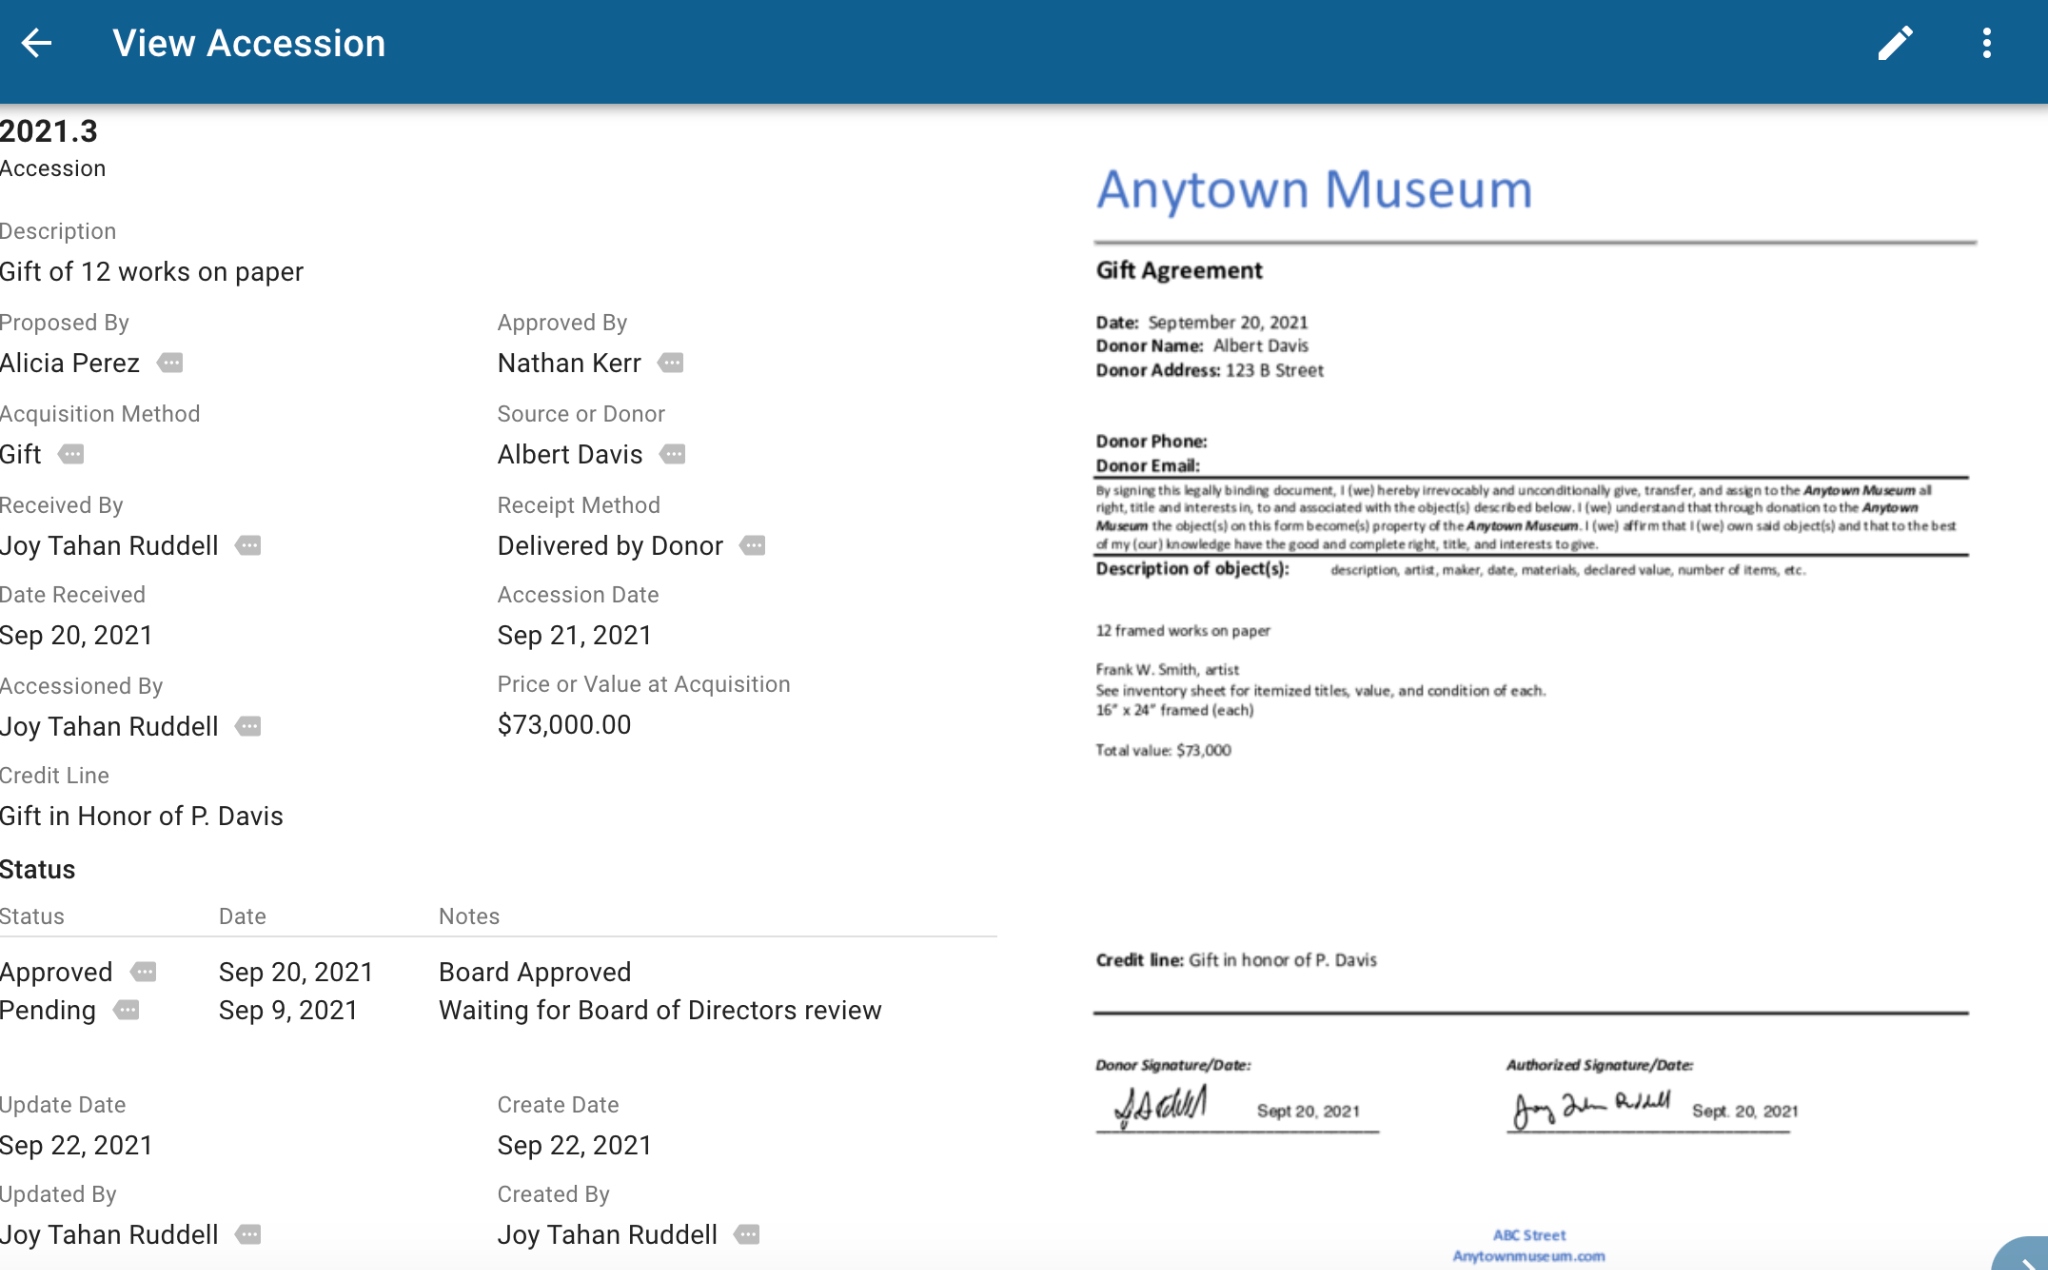Select the Pending status row
The height and width of the screenshot is (1270, 2048).
pyautogui.click(x=48, y=1011)
